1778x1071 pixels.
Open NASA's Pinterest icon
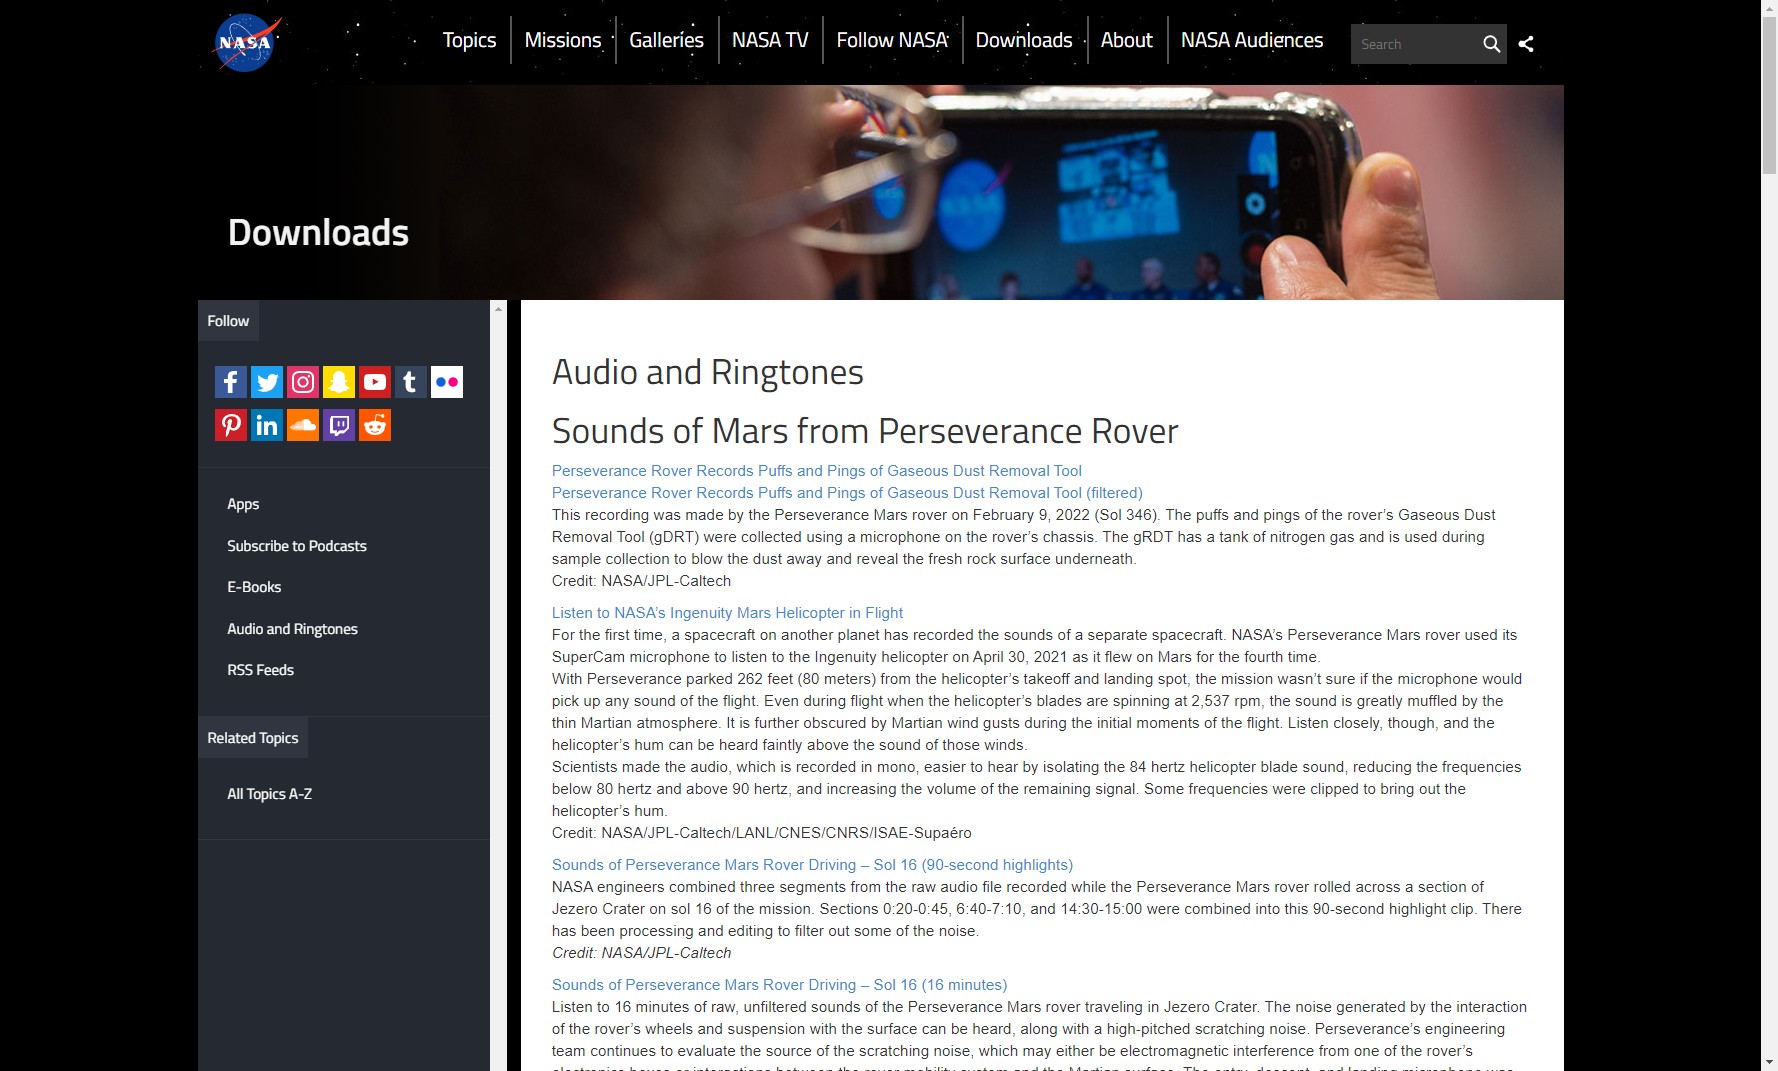(230, 425)
